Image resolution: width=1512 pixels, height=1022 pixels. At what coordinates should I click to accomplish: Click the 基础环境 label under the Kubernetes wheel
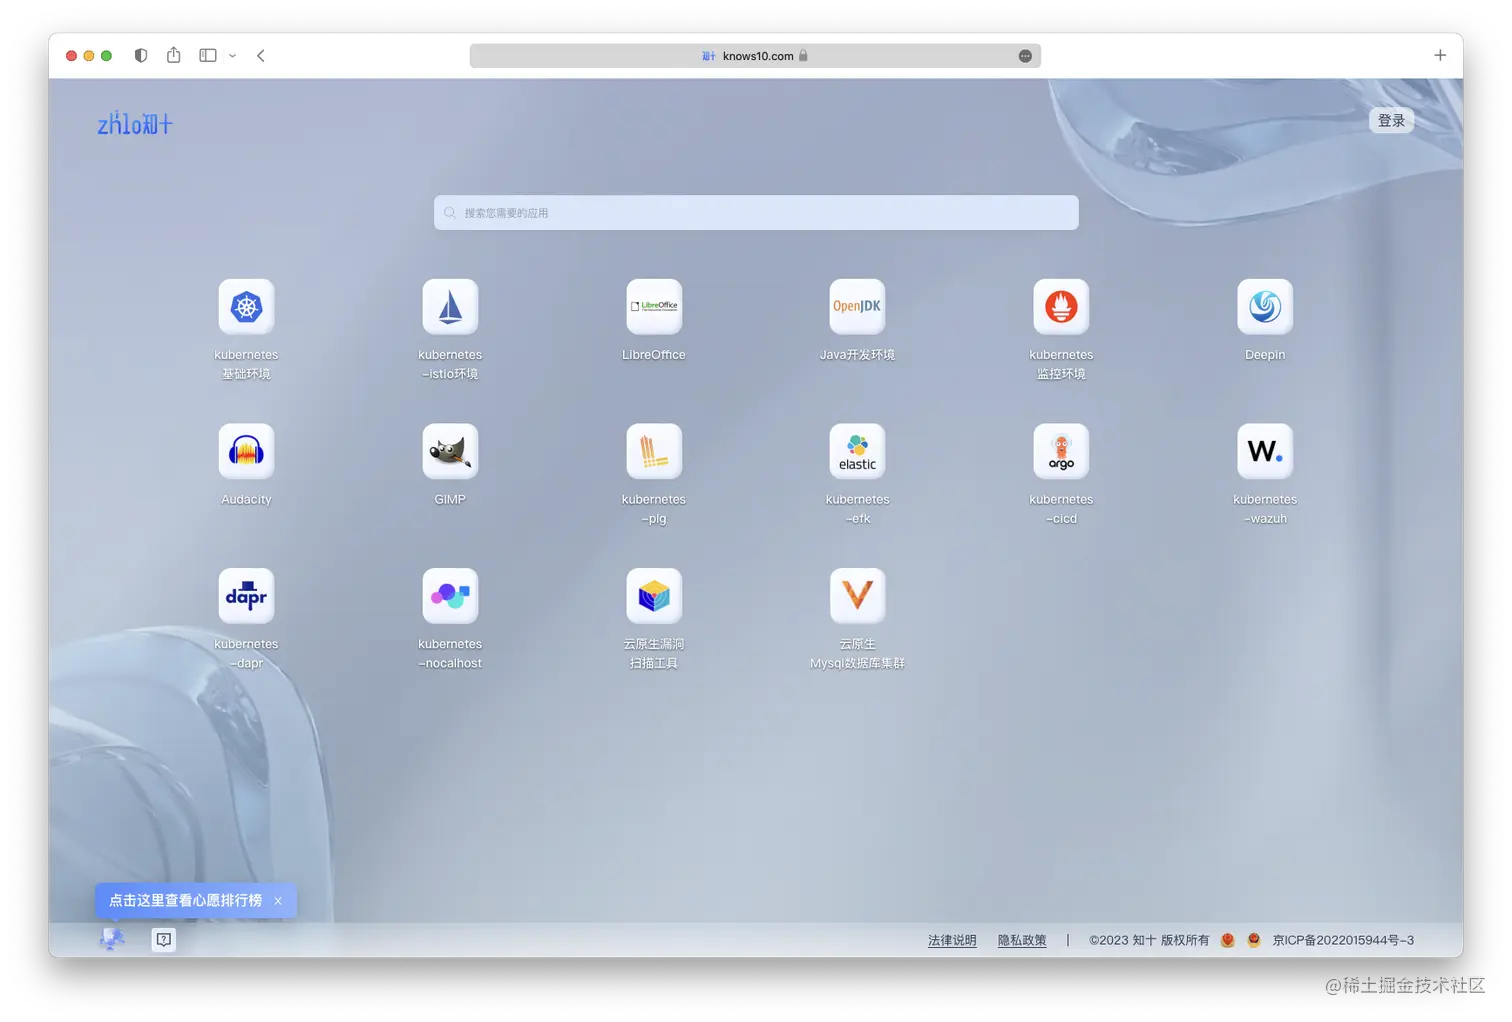246,374
